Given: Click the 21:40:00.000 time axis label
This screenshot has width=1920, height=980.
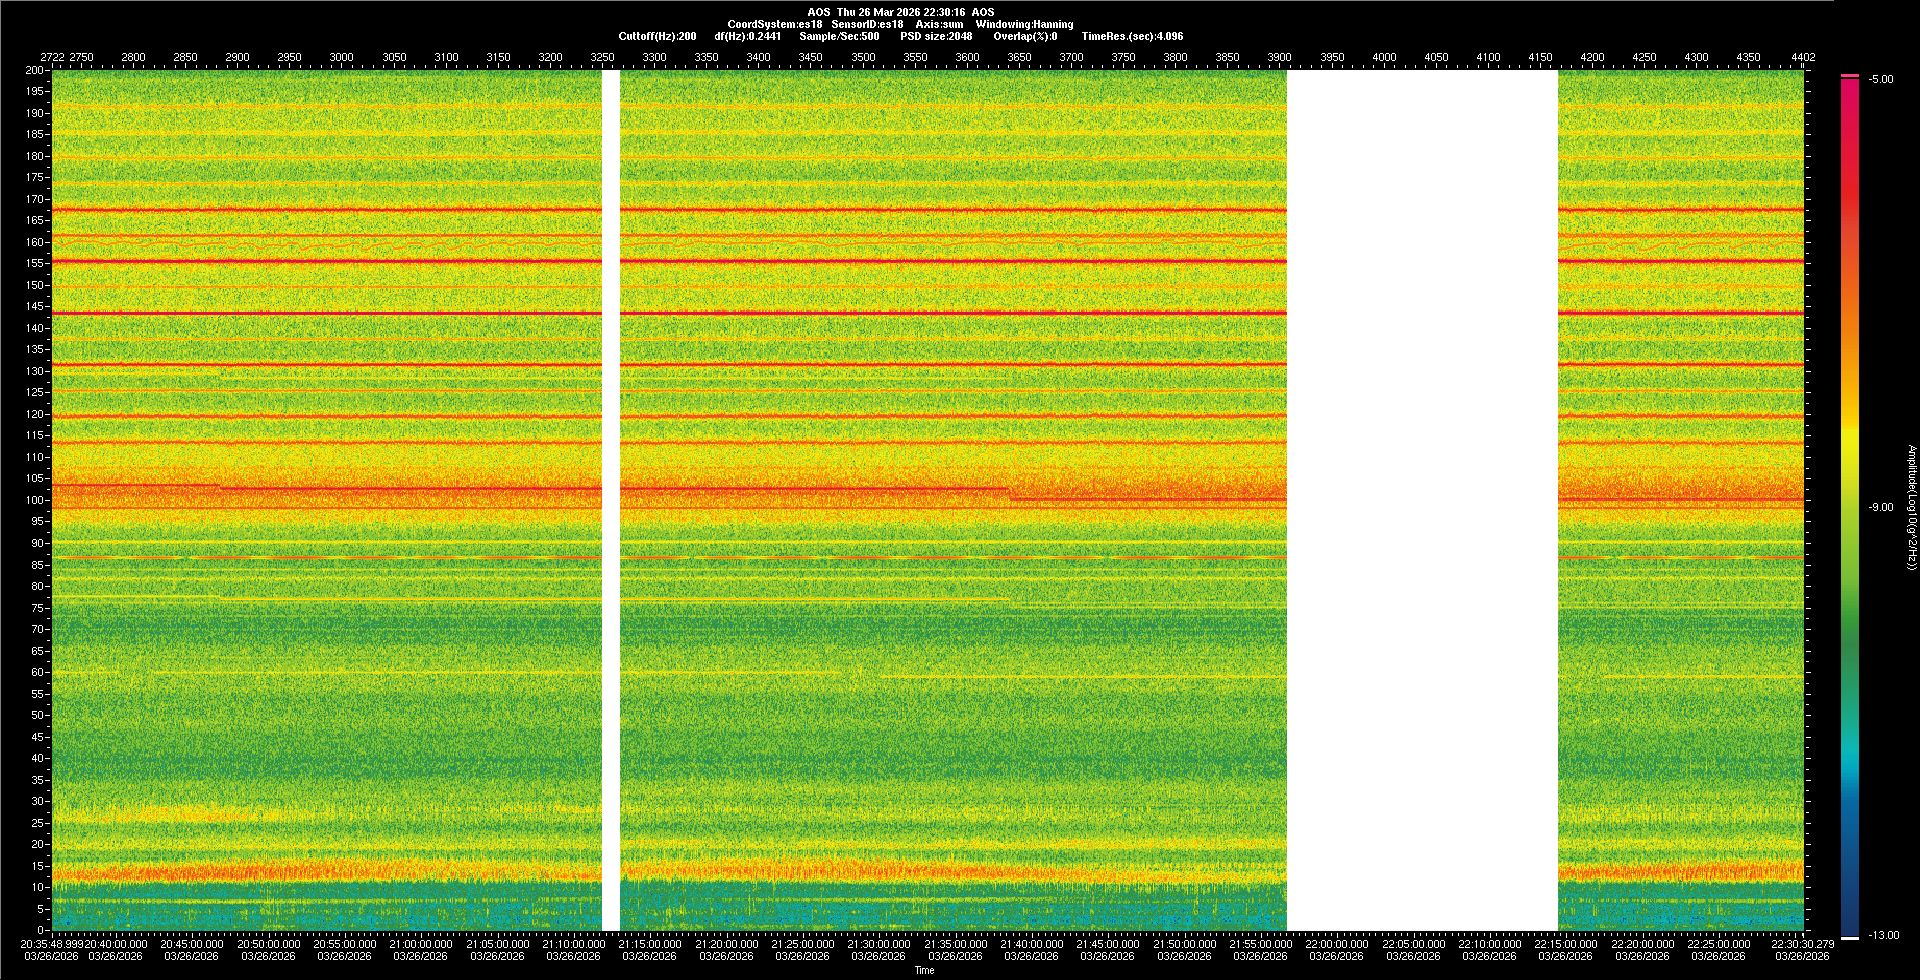Looking at the screenshot, I should pyautogui.click(x=1031, y=943).
